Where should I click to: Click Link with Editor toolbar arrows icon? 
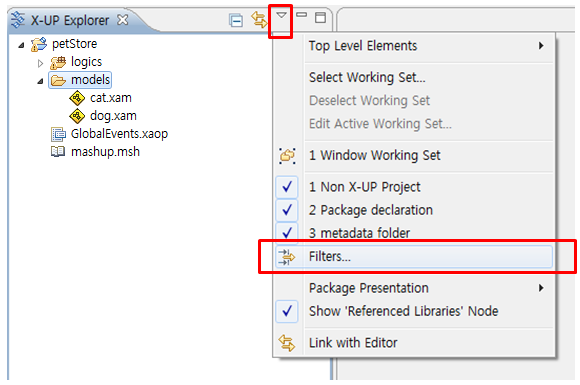pos(259,19)
